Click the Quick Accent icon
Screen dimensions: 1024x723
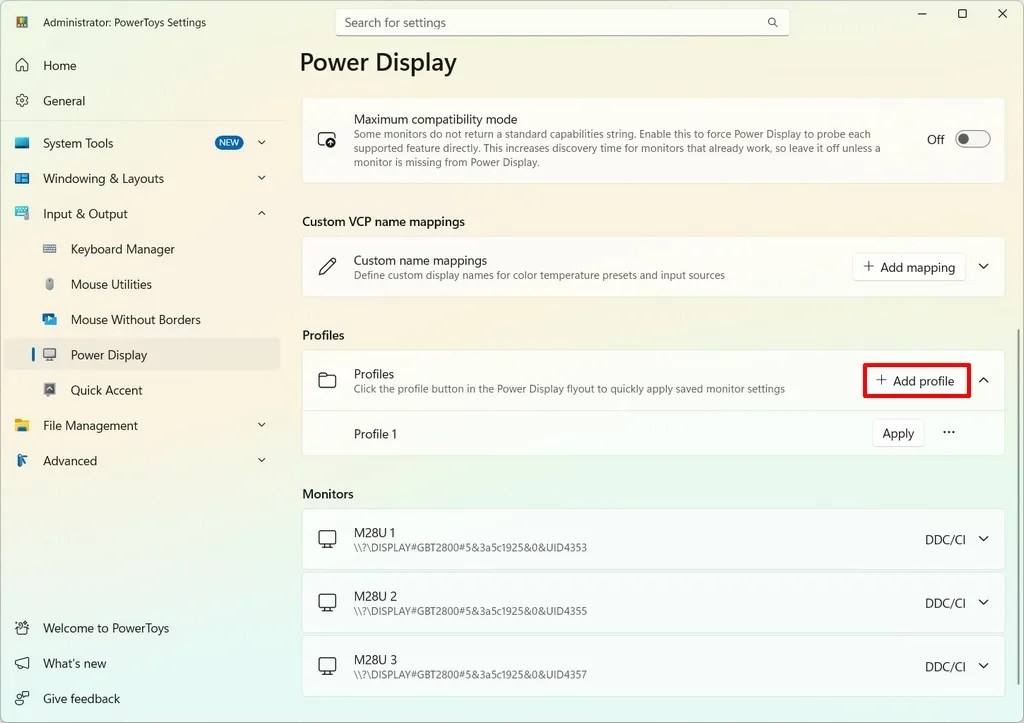click(x=50, y=390)
